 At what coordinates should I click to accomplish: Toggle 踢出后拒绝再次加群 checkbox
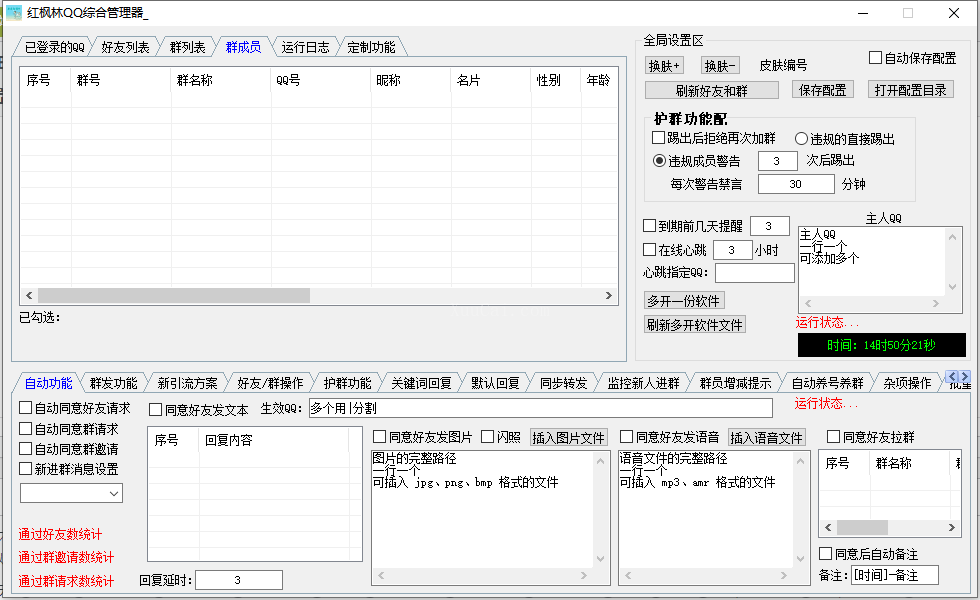[659, 138]
